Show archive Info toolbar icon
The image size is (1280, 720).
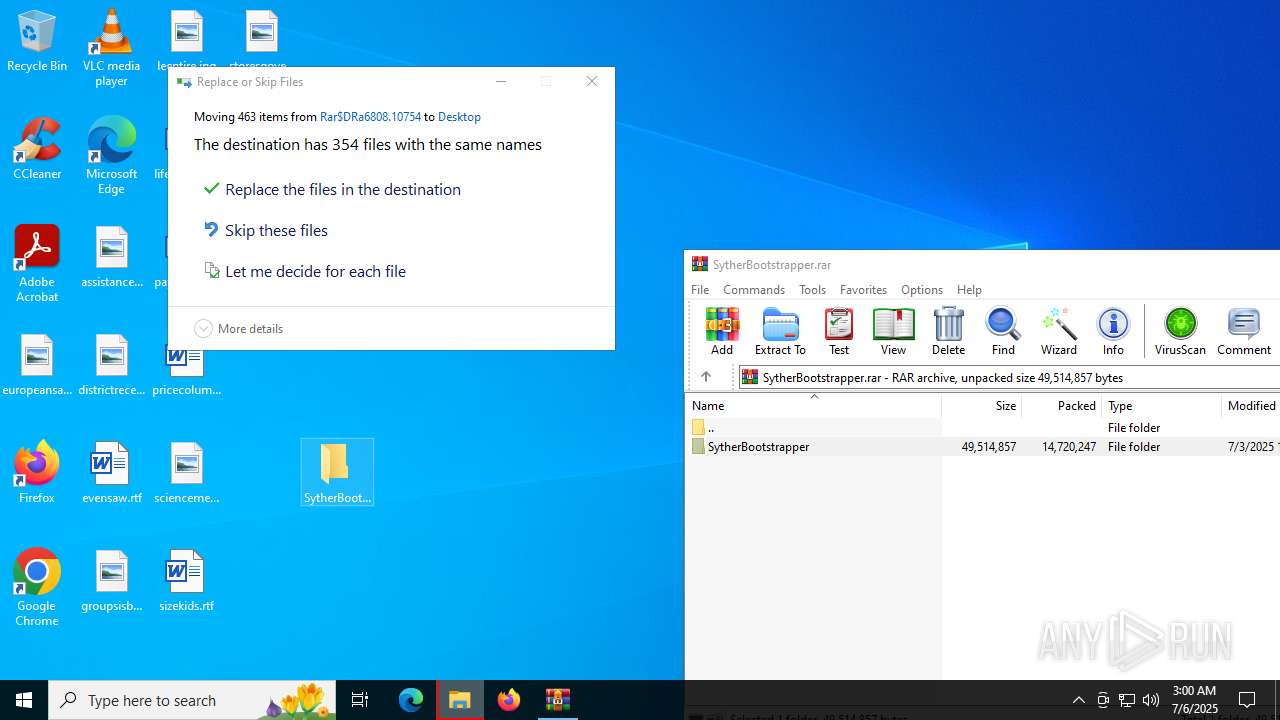[x=1113, y=332]
